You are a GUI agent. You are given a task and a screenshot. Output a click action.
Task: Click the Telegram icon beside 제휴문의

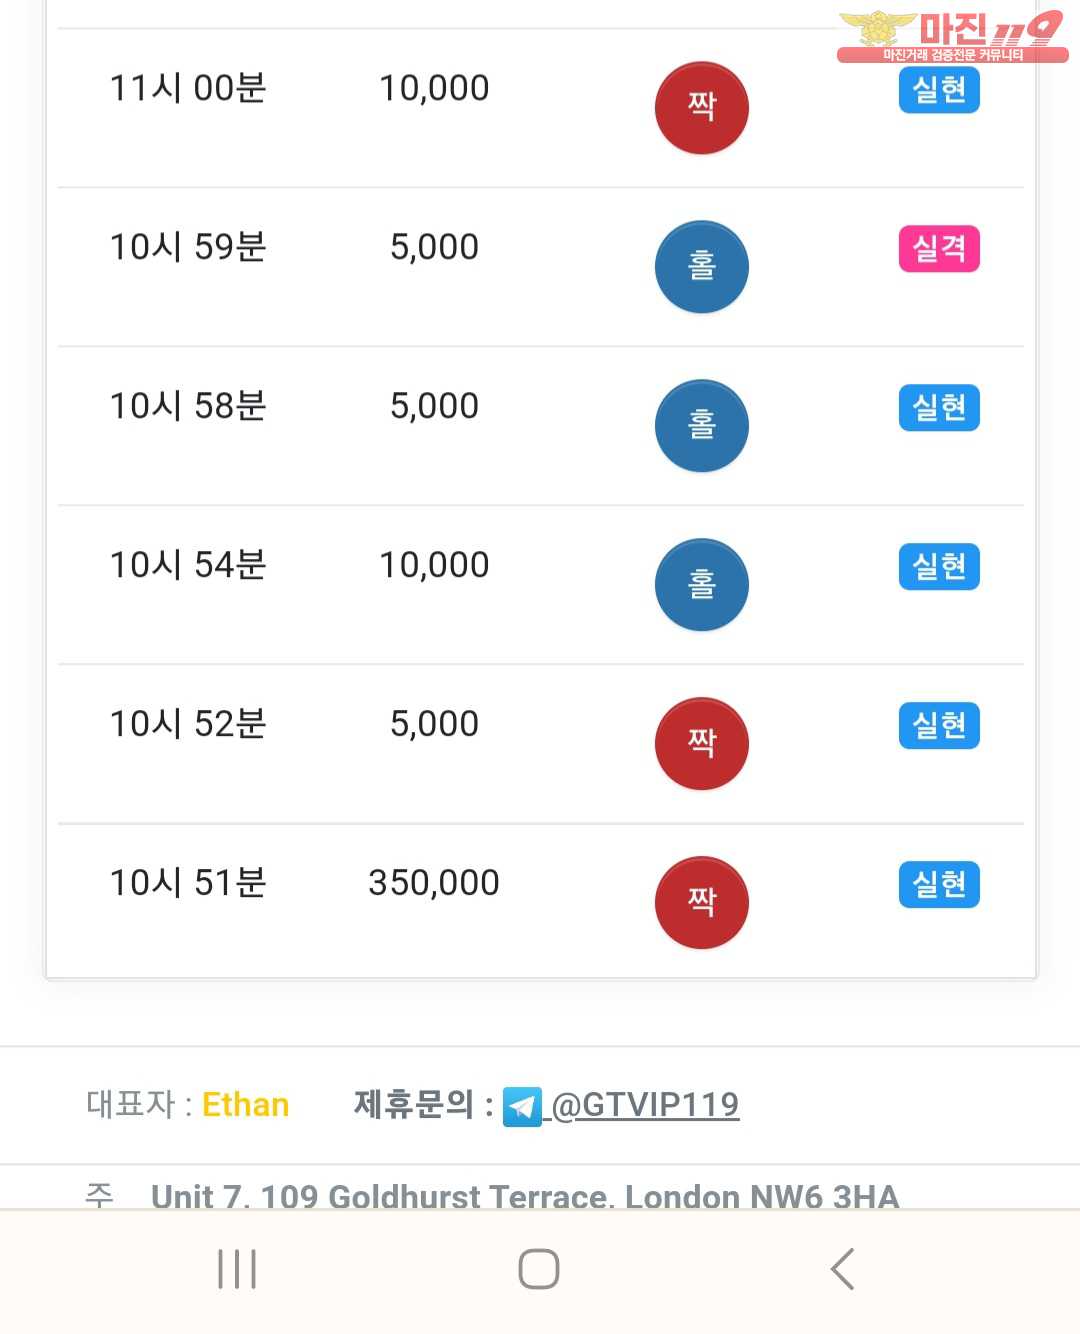[x=522, y=1106]
